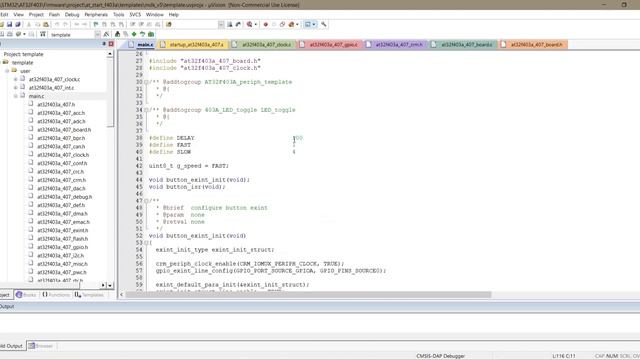
Task: Open the Functions tab in the project pane
Action: pos(56,295)
